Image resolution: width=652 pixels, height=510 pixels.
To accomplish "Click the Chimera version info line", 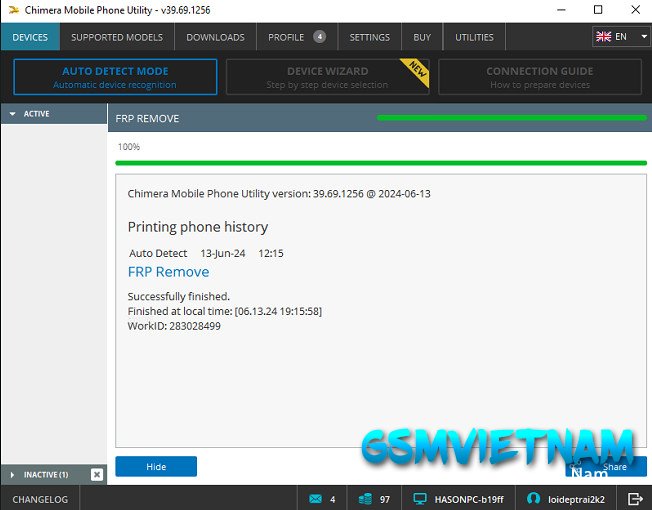I will (279, 194).
